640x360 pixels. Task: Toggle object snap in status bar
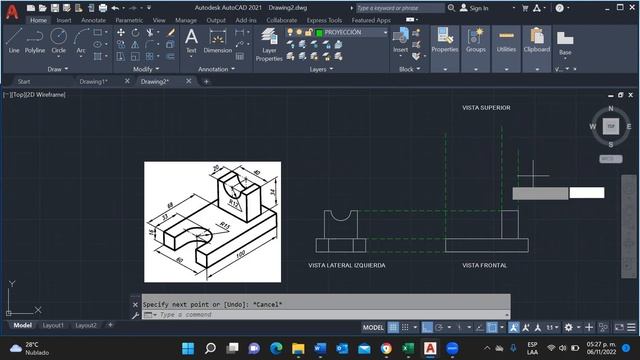(492, 327)
